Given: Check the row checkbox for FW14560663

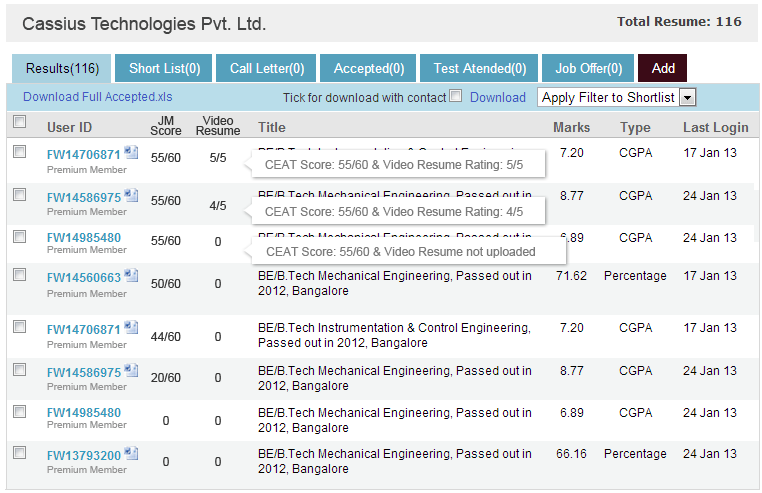Looking at the screenshot, I should (x=19, y=274).
